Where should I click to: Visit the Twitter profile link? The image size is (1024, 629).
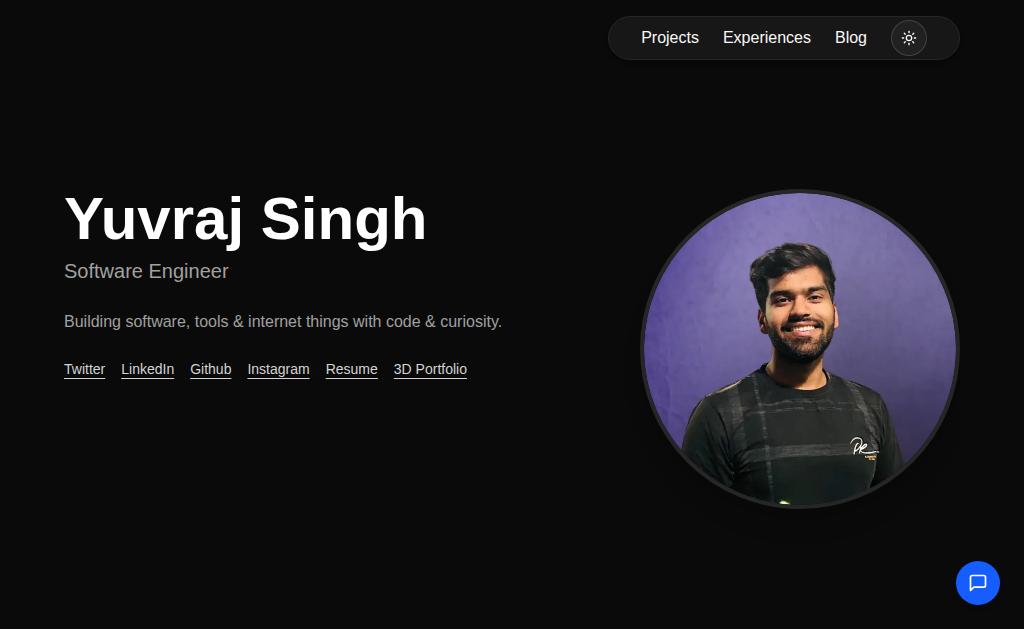[x=84, y=370]
